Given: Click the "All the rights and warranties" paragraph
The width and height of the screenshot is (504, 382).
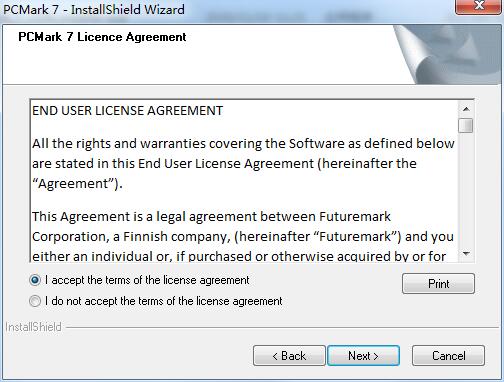Looking at the screenshot, I should (x=243, y=164).
